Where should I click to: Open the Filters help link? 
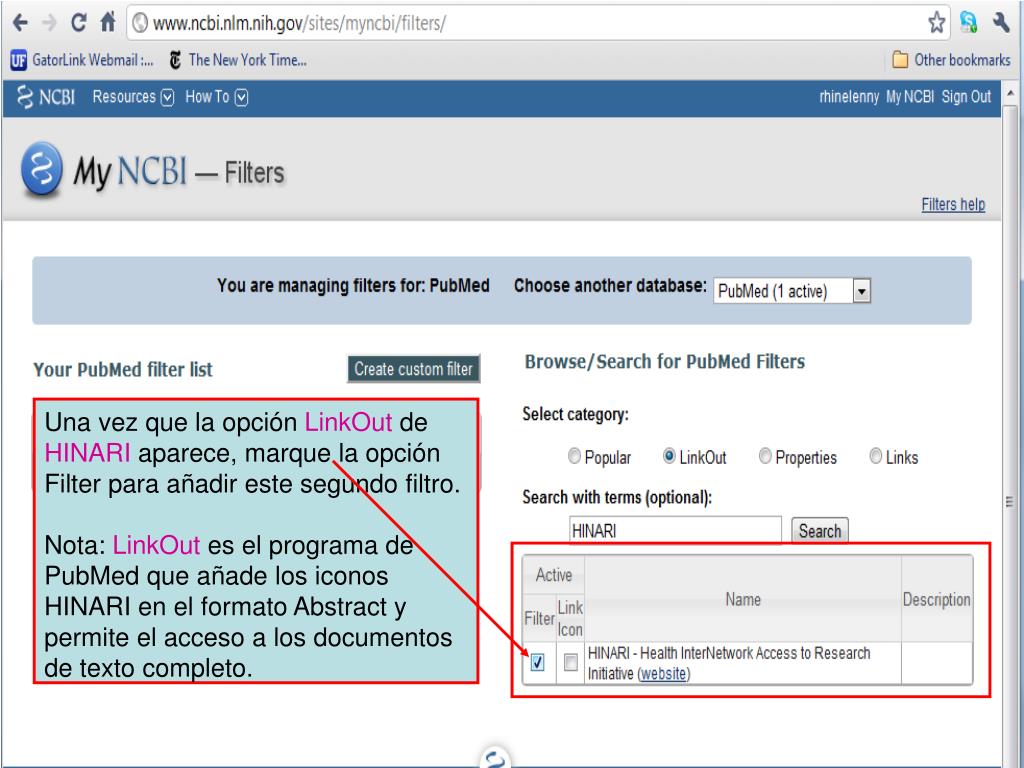point(953,204)
